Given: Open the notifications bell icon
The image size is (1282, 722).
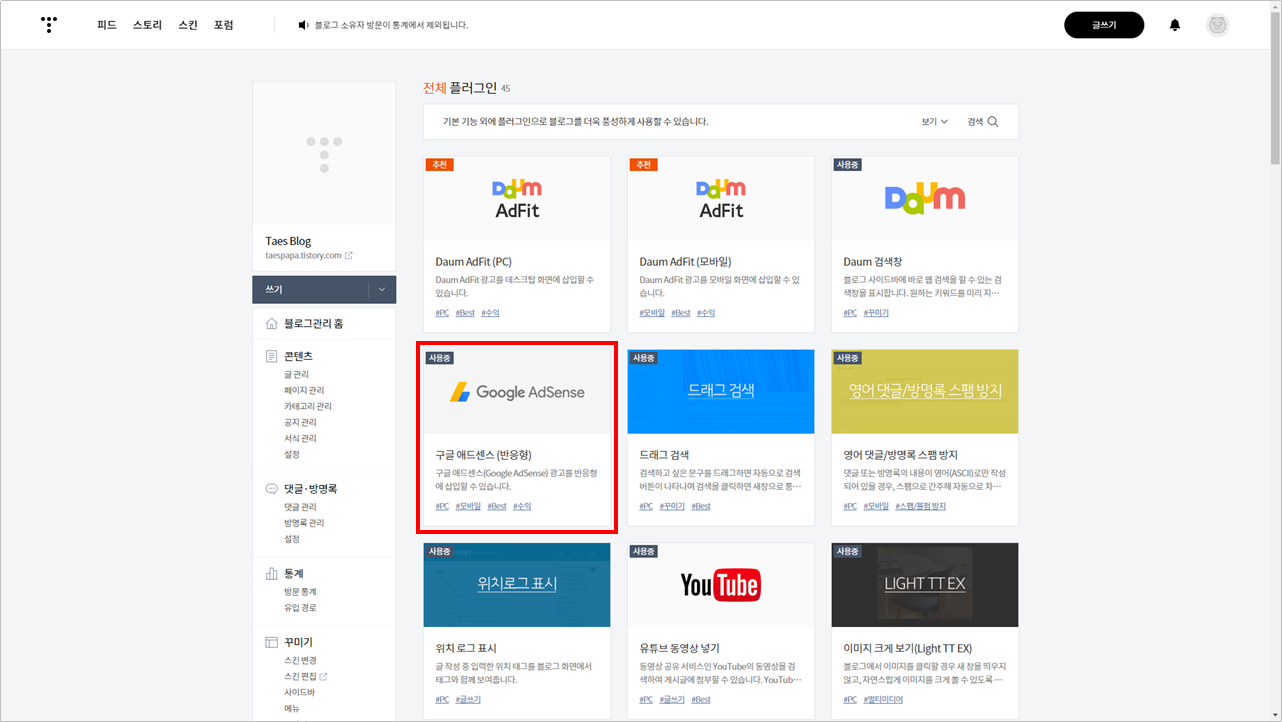Looking at the screenshot, I should click(x=1175, y=25).
